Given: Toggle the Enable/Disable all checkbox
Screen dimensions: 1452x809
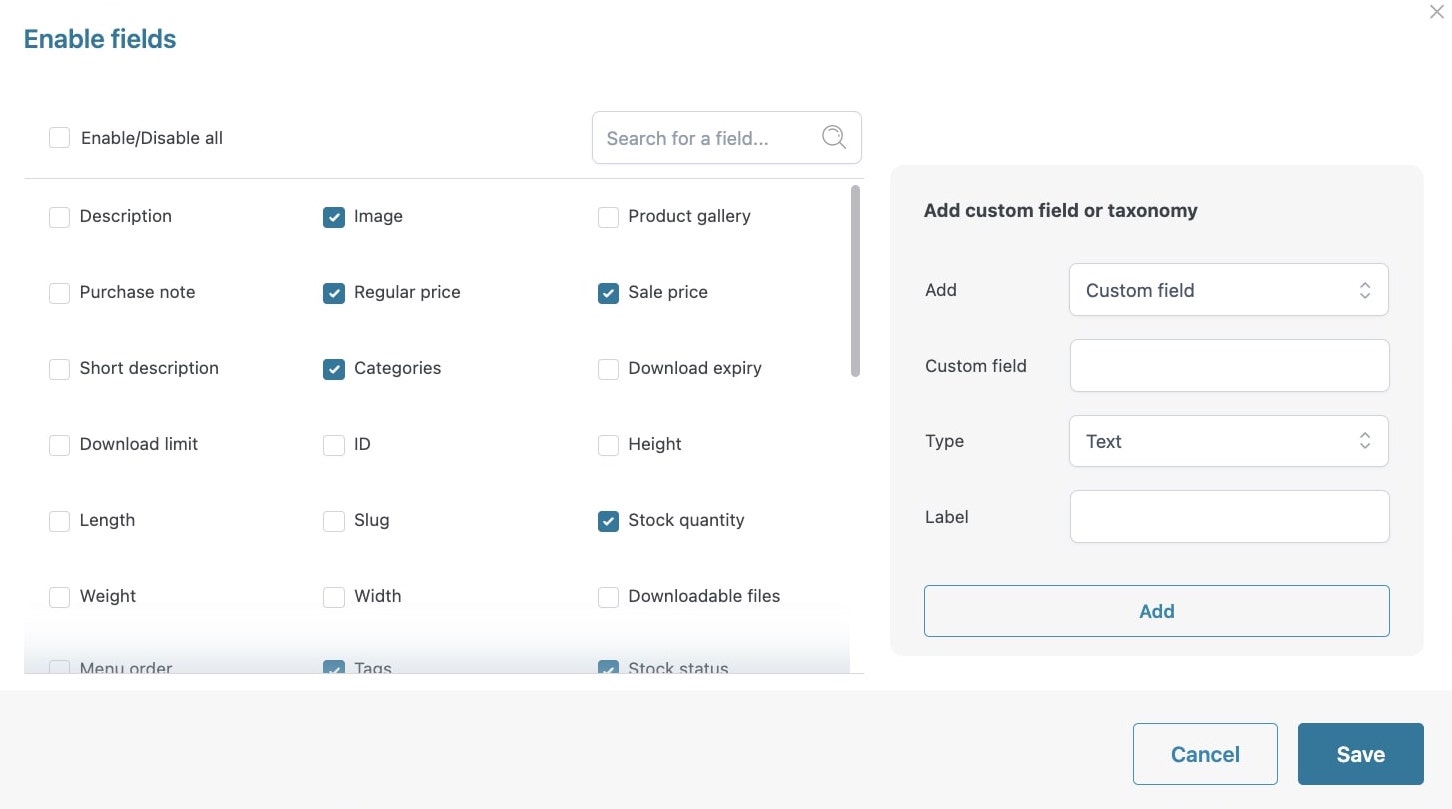Looking at the screenshot, I should (x=60, y=138).
